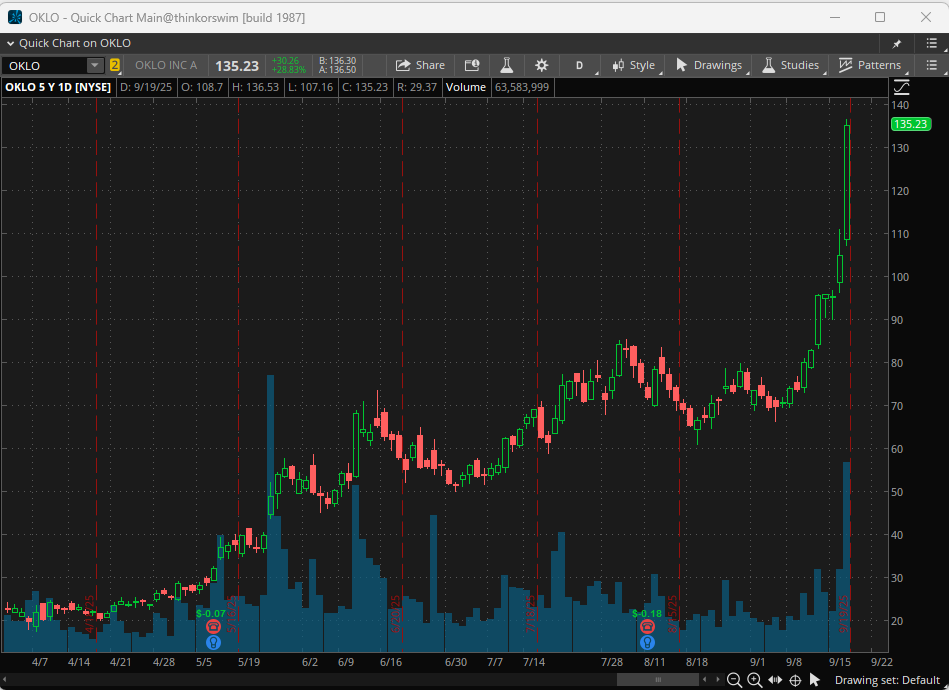Click the thinkorswim app icon in title bar

click(x=14, y=18)
